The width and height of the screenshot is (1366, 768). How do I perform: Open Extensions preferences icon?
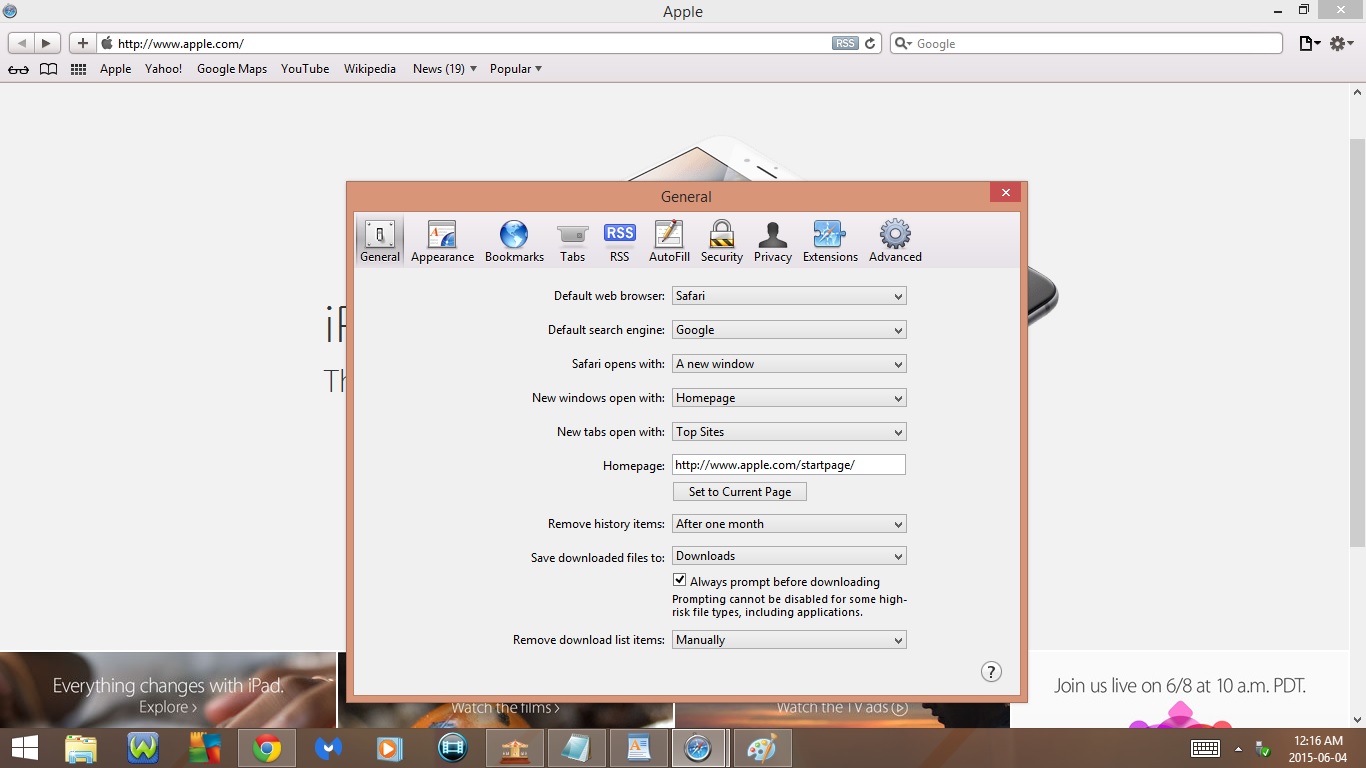pyautogui.click(x=830, y=242)
